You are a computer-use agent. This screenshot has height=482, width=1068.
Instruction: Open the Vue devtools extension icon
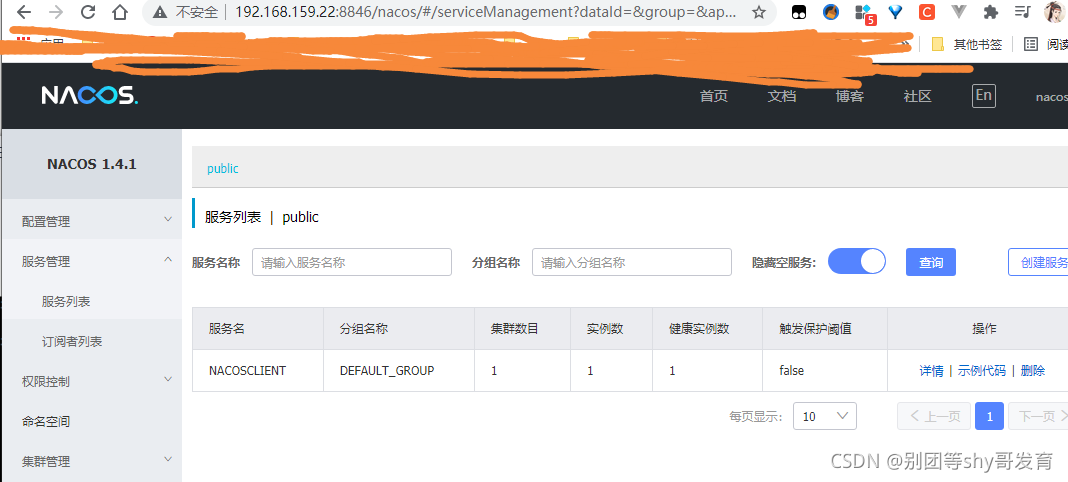click(959, 12)
